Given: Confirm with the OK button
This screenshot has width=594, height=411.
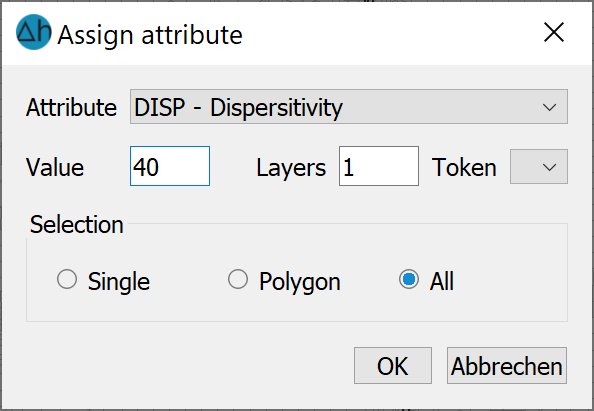Looking at the screenshot, I should [393, 366].
